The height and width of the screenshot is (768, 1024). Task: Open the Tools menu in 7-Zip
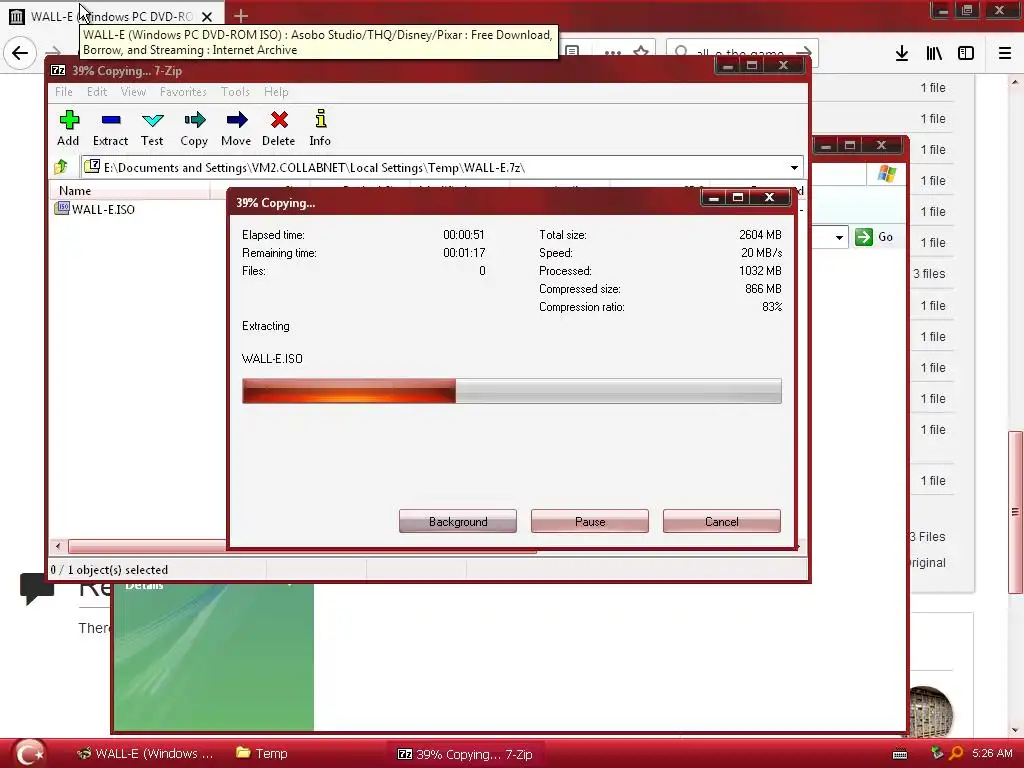235,92
